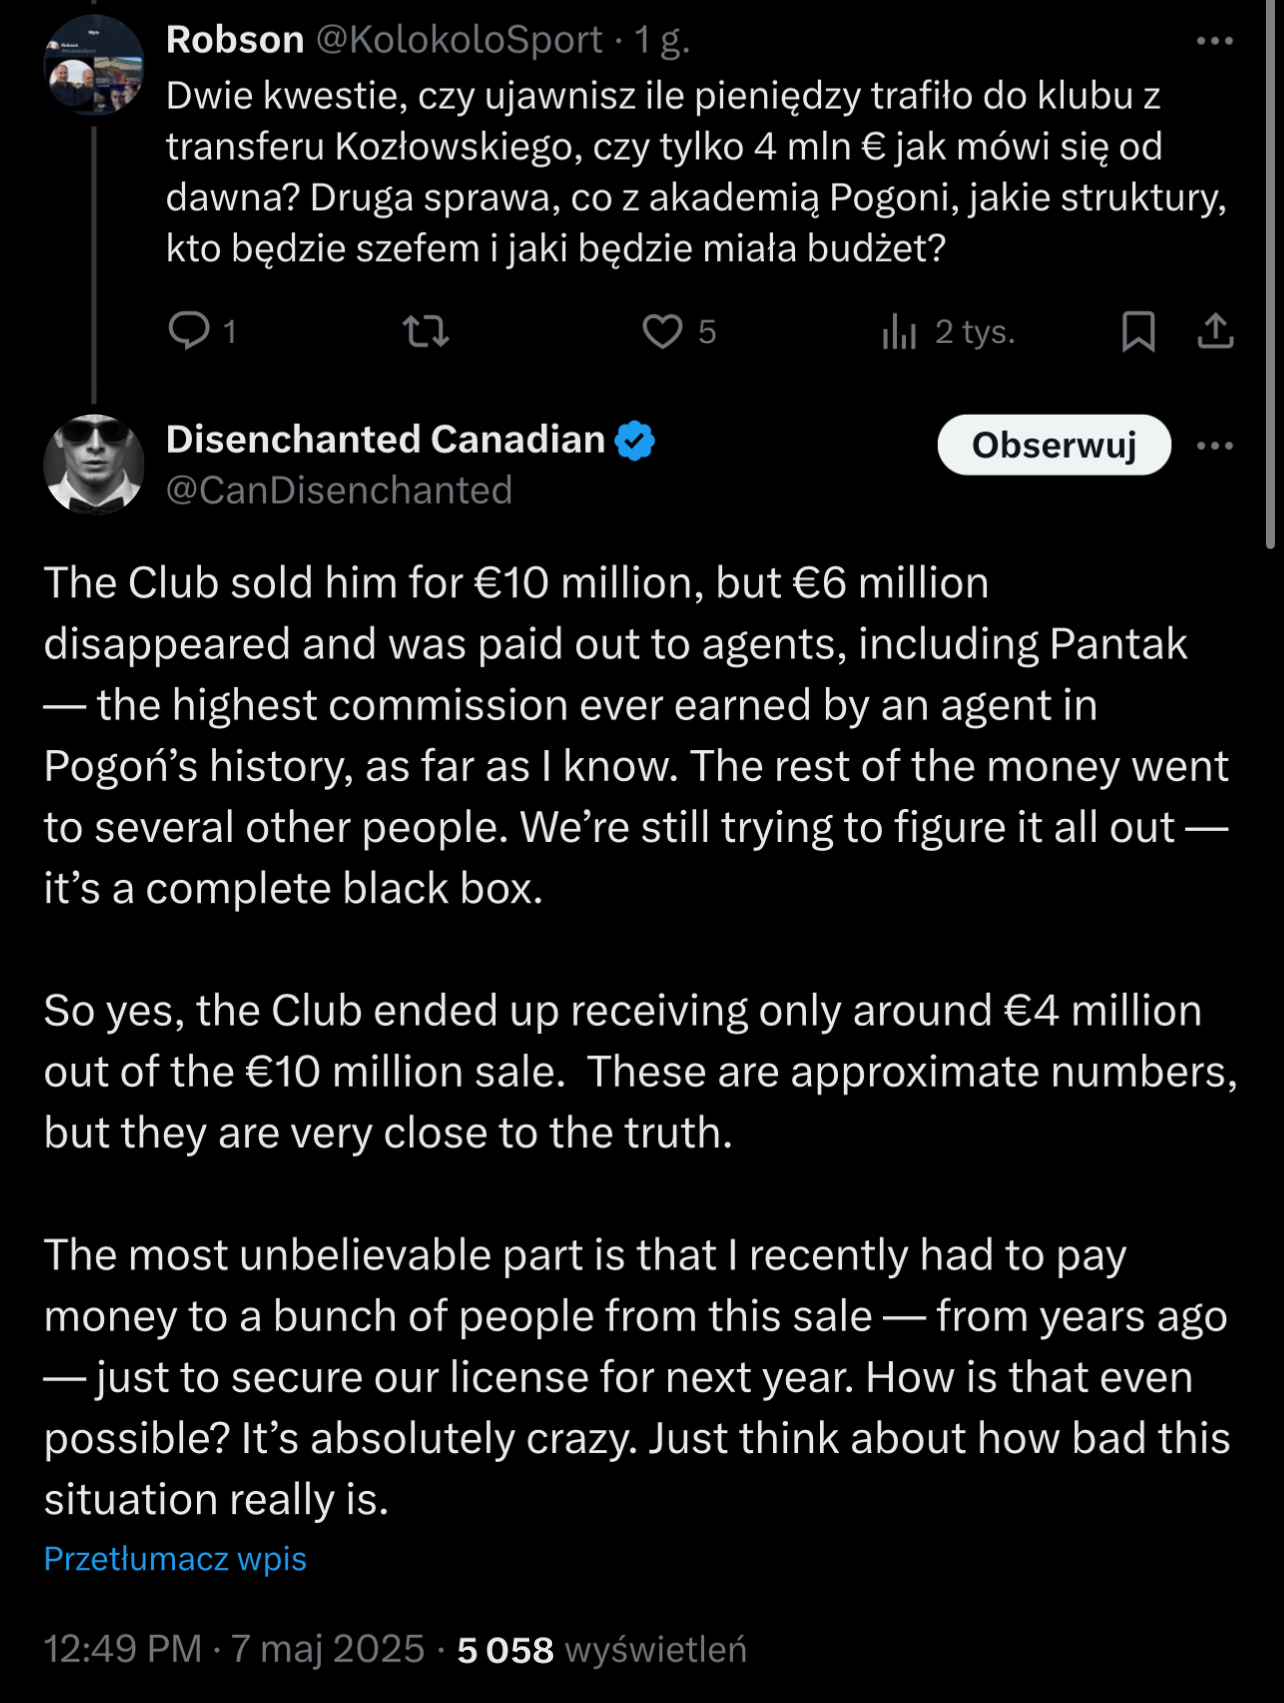This screenshot has width=1284, height=1703.
Task: Open more options for Robson's post
Action: 1214,41
